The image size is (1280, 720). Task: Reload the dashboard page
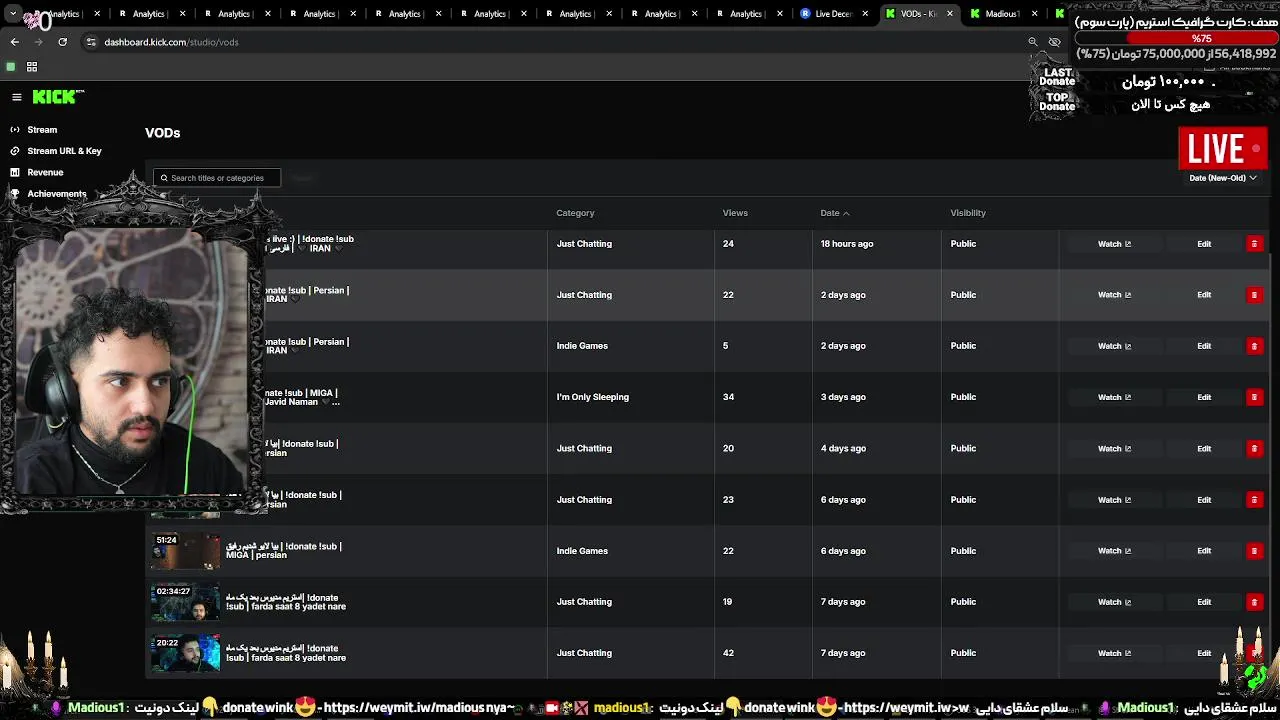62,42
